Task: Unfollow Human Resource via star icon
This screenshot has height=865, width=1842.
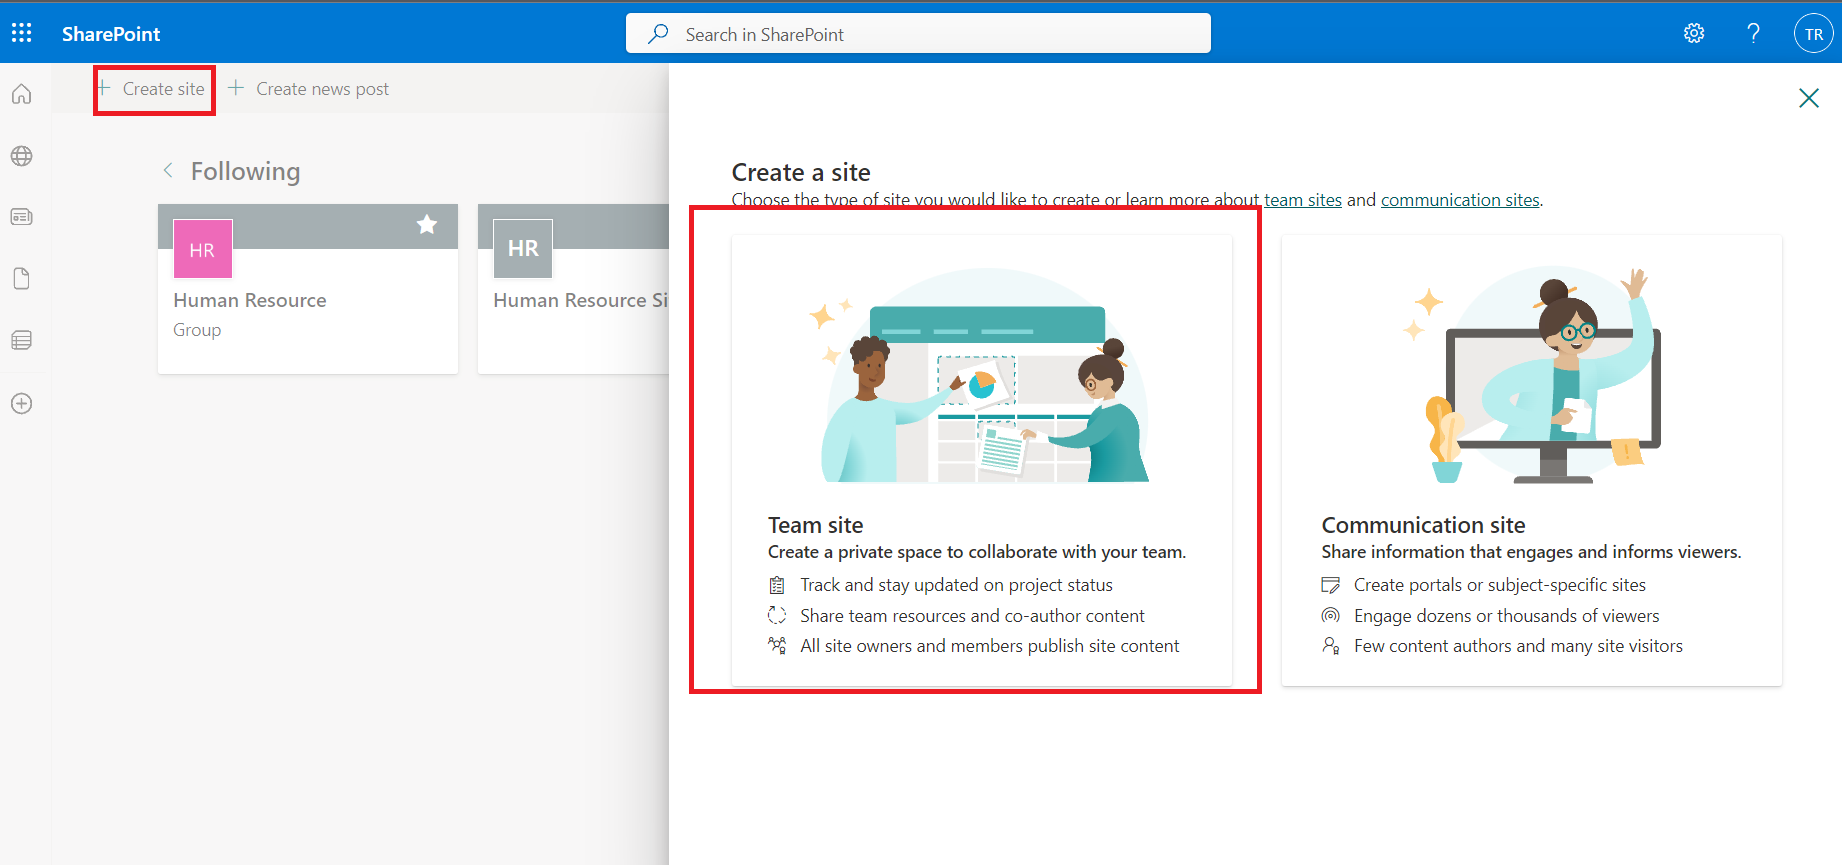Action: pyautogui.click(x=427, y=224)
